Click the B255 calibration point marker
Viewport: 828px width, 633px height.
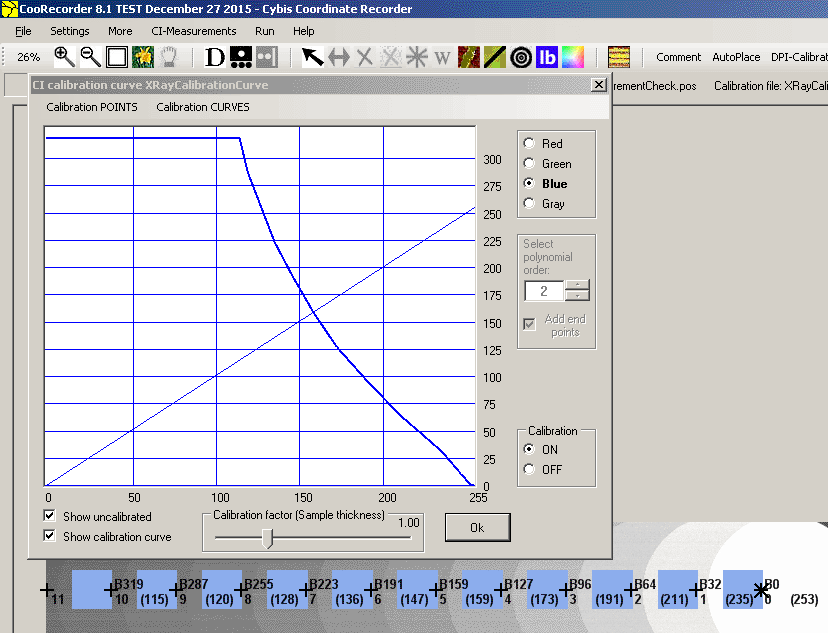240,590
